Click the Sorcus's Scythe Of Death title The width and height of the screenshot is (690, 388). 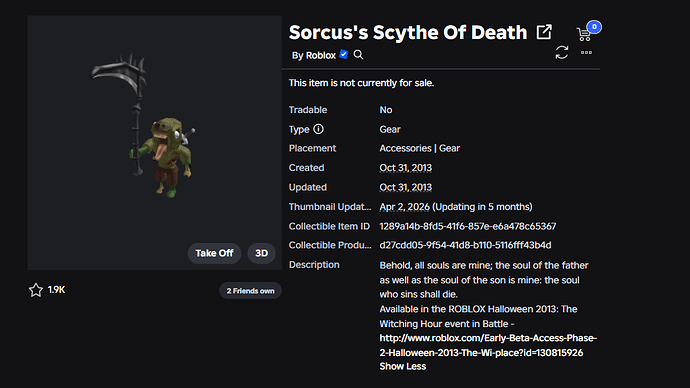pos(408,33)
